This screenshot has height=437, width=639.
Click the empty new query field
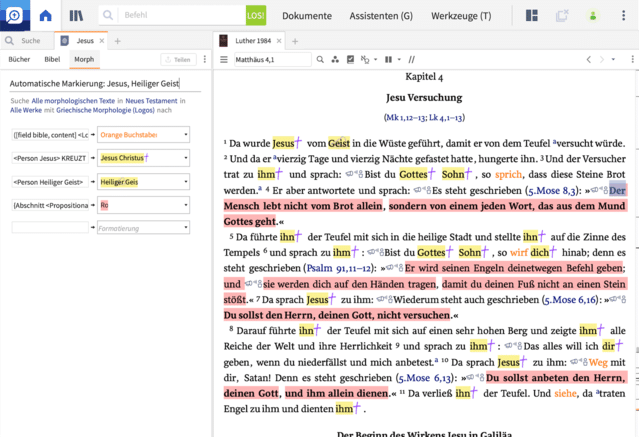[x=50, y=227]
